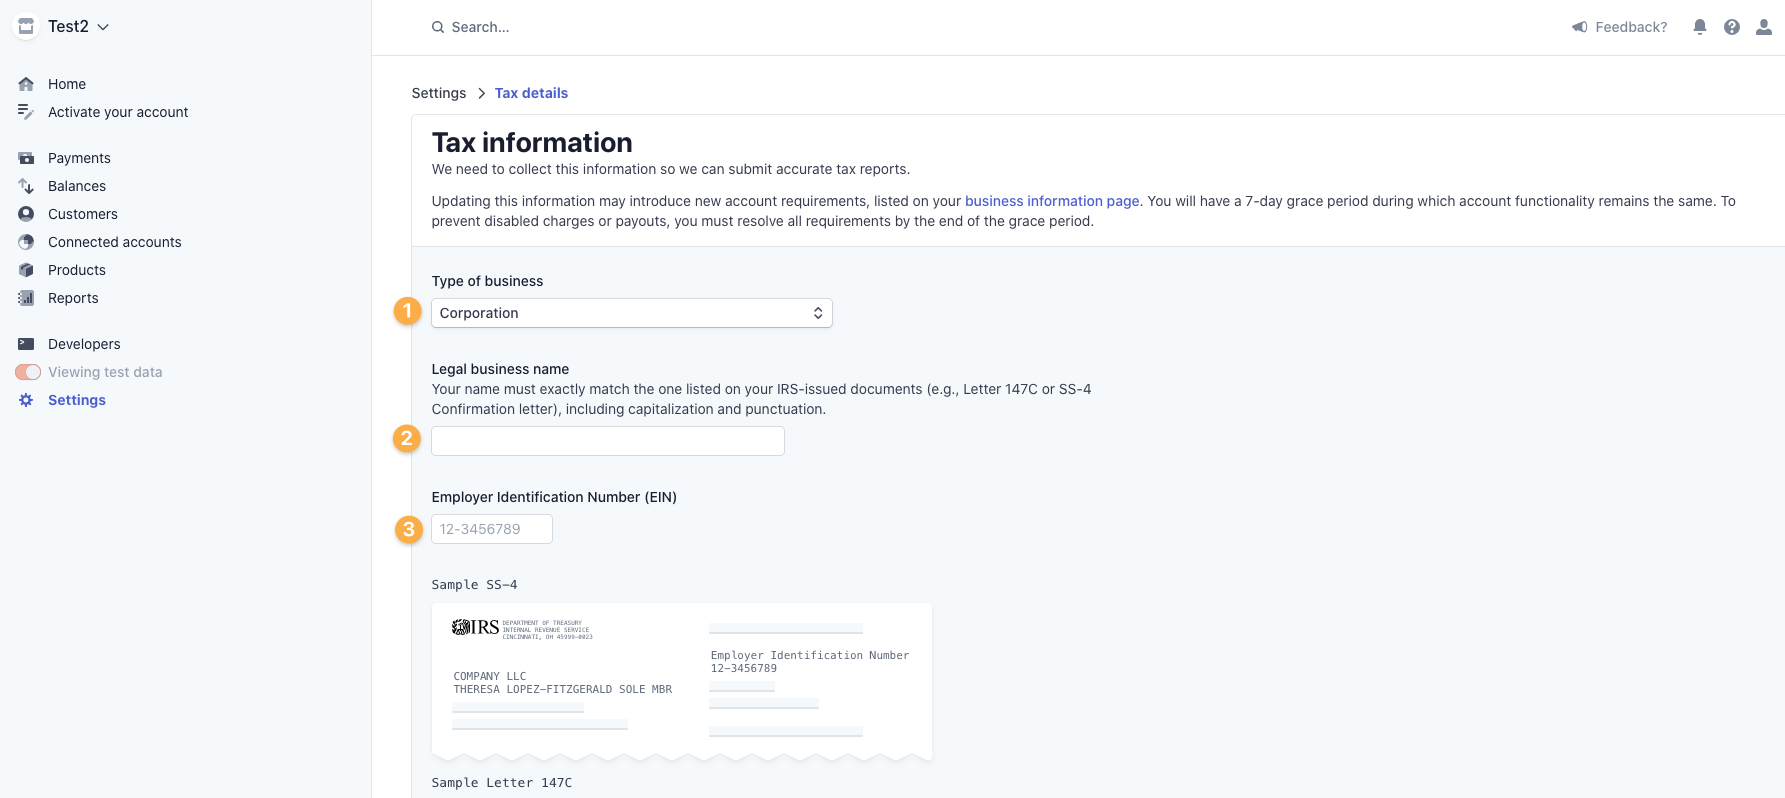Click the Payments icon in sidebar
The width and height of the screenshot is (1785, 798).
(26, 158)
